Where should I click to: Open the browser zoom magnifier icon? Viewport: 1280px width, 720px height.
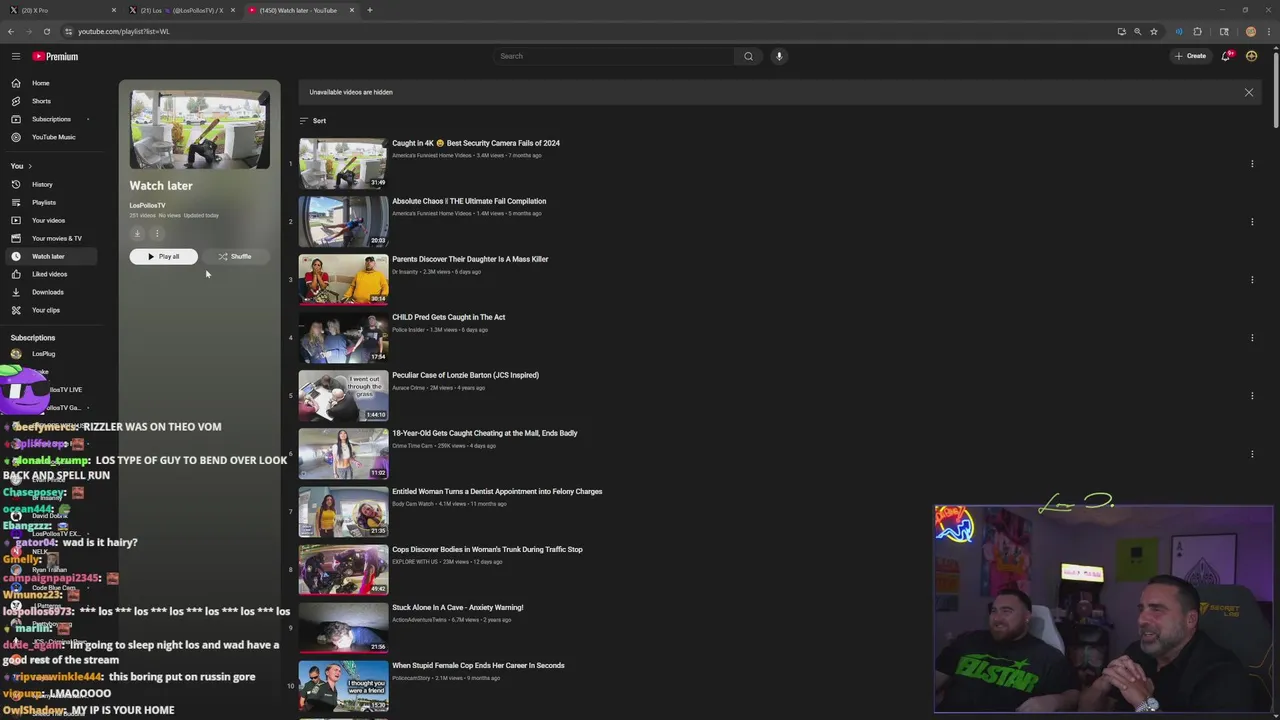click(1137, 31)
